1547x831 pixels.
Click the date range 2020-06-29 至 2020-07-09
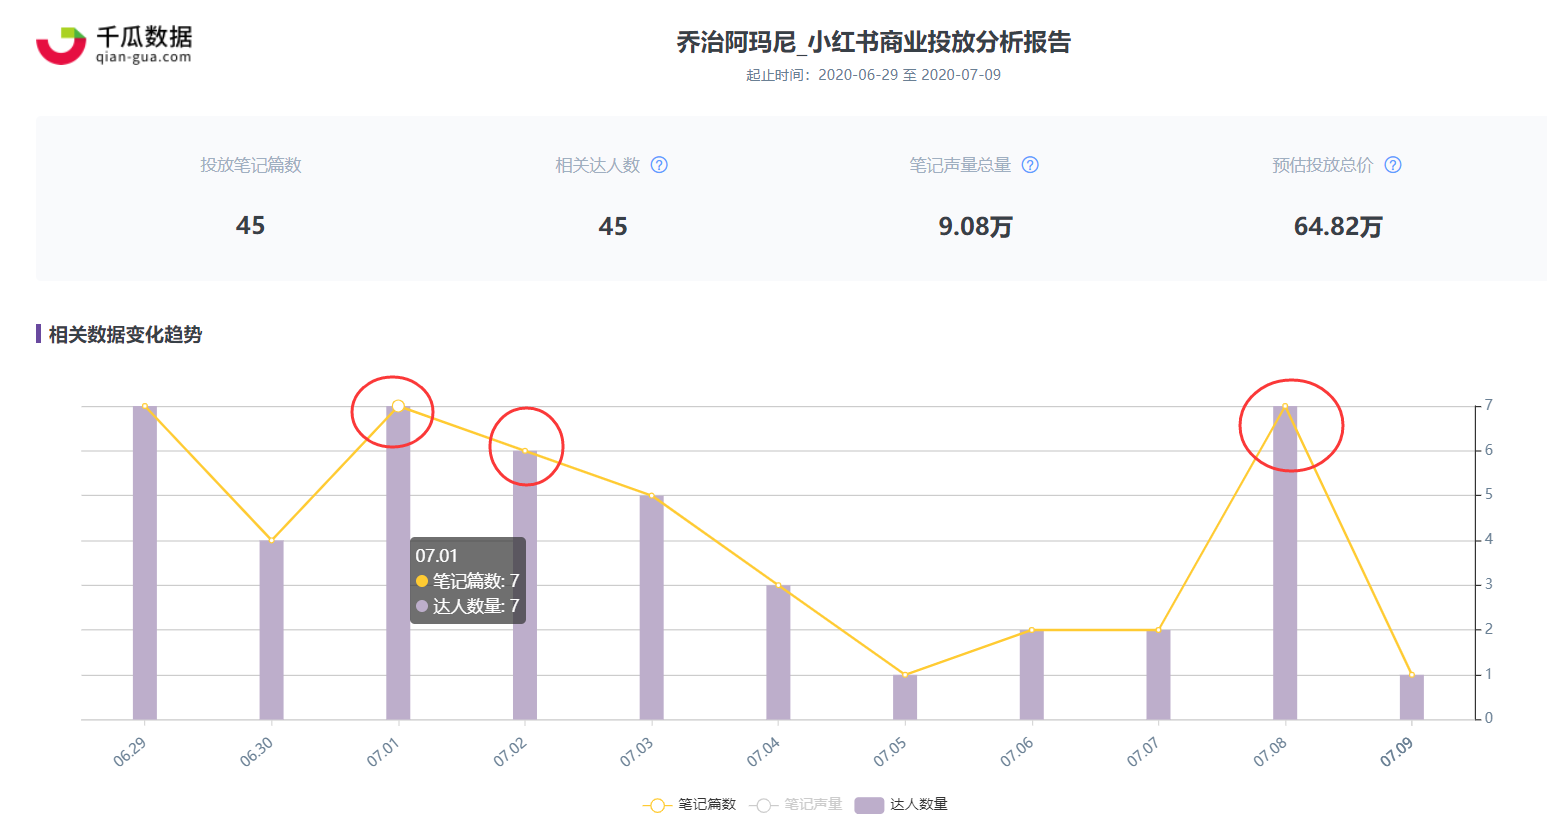pos(909,75)
